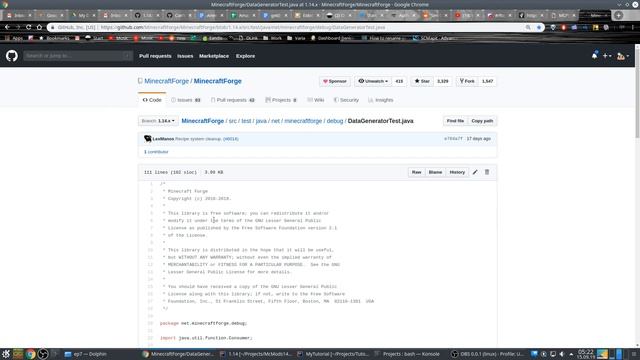Switch to the Wiki tab
This screenshot has width=640, height=360.
(x=316, y=100)
